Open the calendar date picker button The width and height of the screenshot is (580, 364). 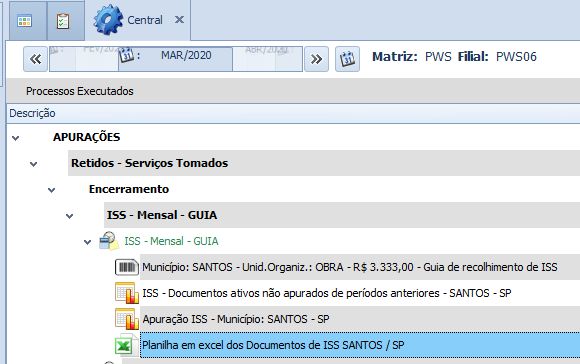[347, 59]
